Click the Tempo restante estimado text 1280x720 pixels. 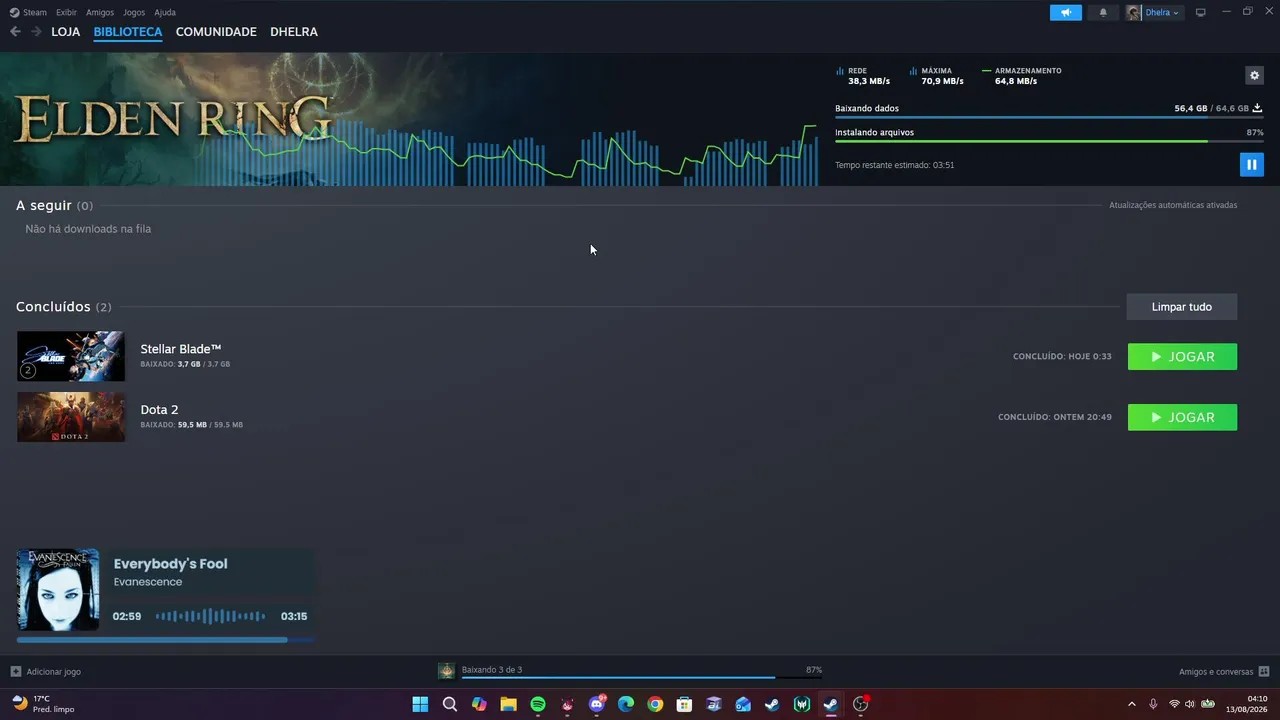895,165
